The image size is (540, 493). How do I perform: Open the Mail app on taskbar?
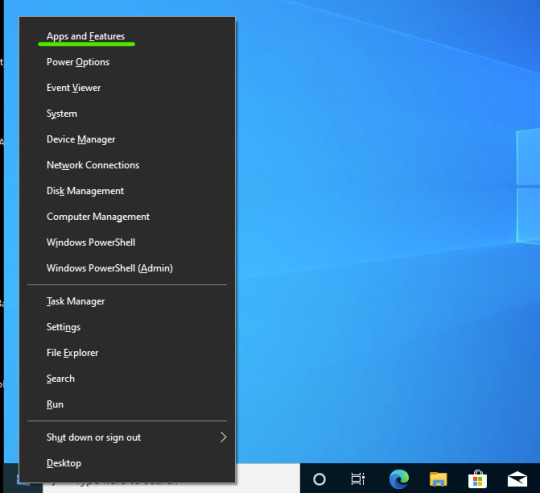(x=517, y=480)
